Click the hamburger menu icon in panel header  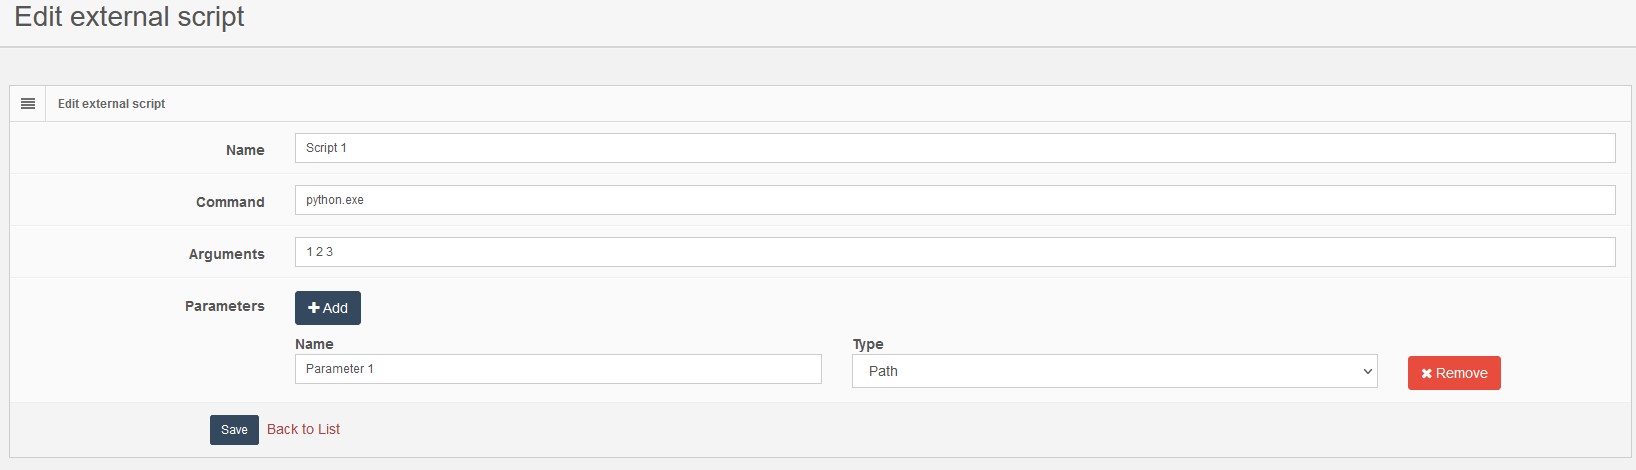[28, 104]
